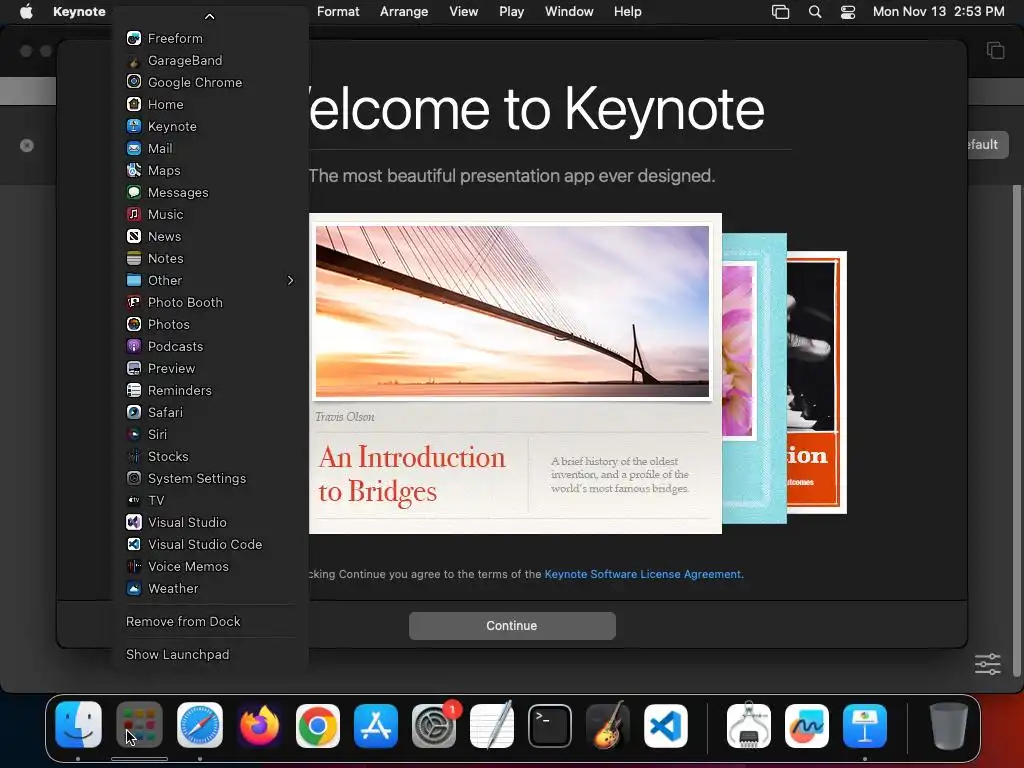Launch GarageBand from the app list menu
The image size is (1024, 768).
tap(210, 61)
